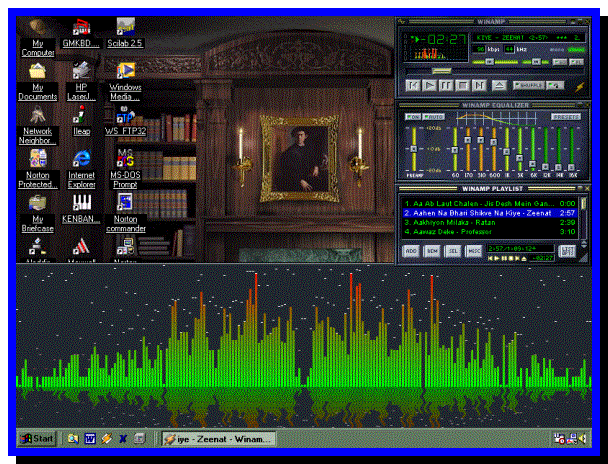
Task: Select playlist track Aakhiyon Milaka - Ratan
Action: click(x=489, y=223)
